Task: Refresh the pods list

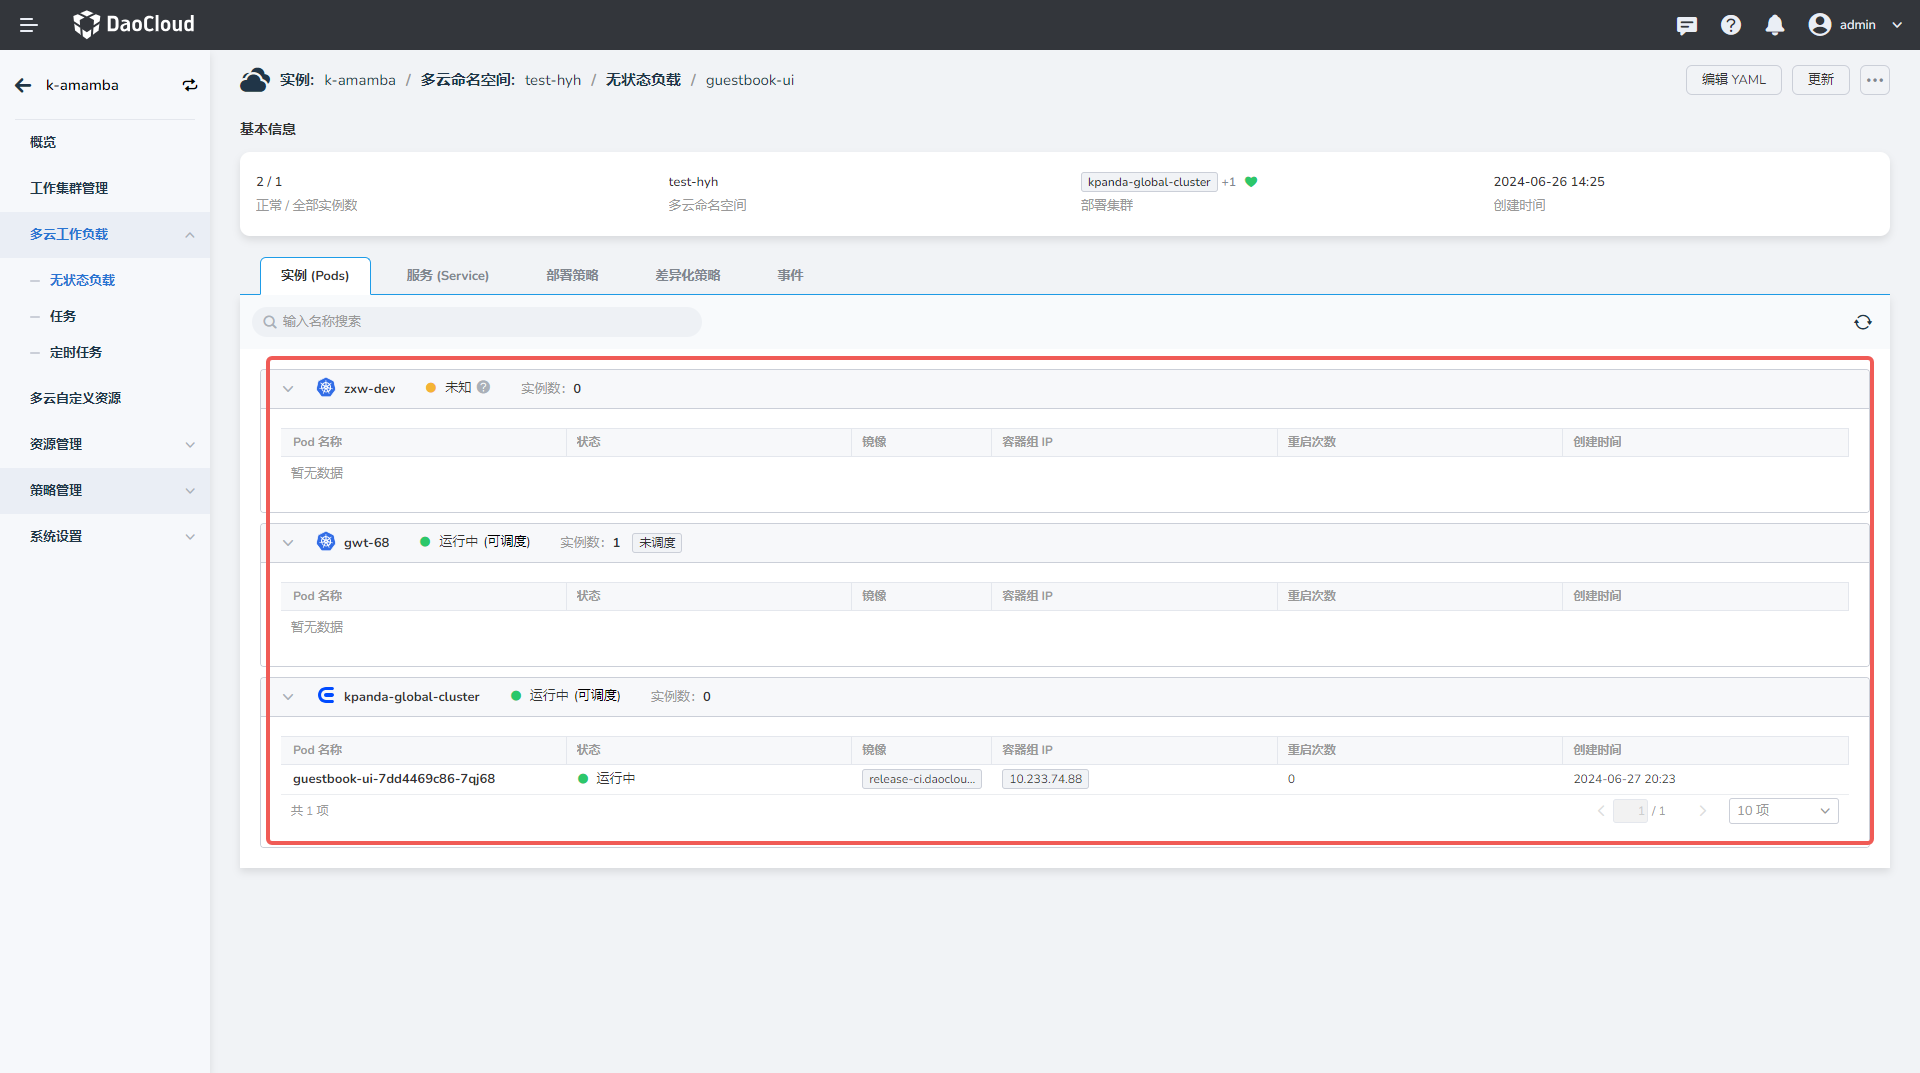Action: (1862, 322)
